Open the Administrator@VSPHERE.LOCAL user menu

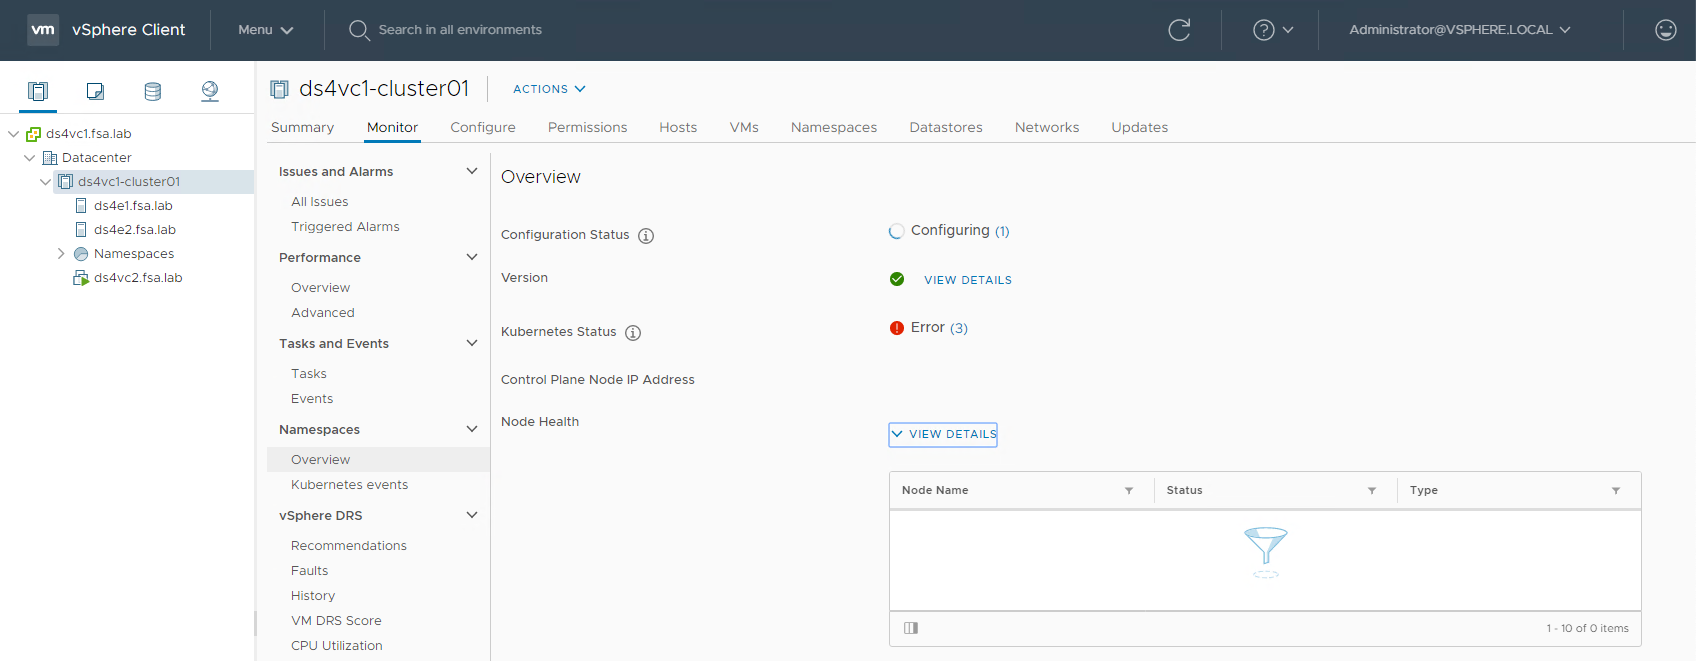(1460, 30)
